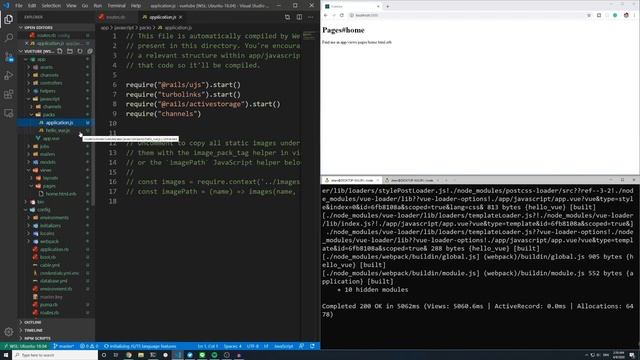640x360 pixels.
Task: Open the Selection menu
Action: click(x=51, y=6)
